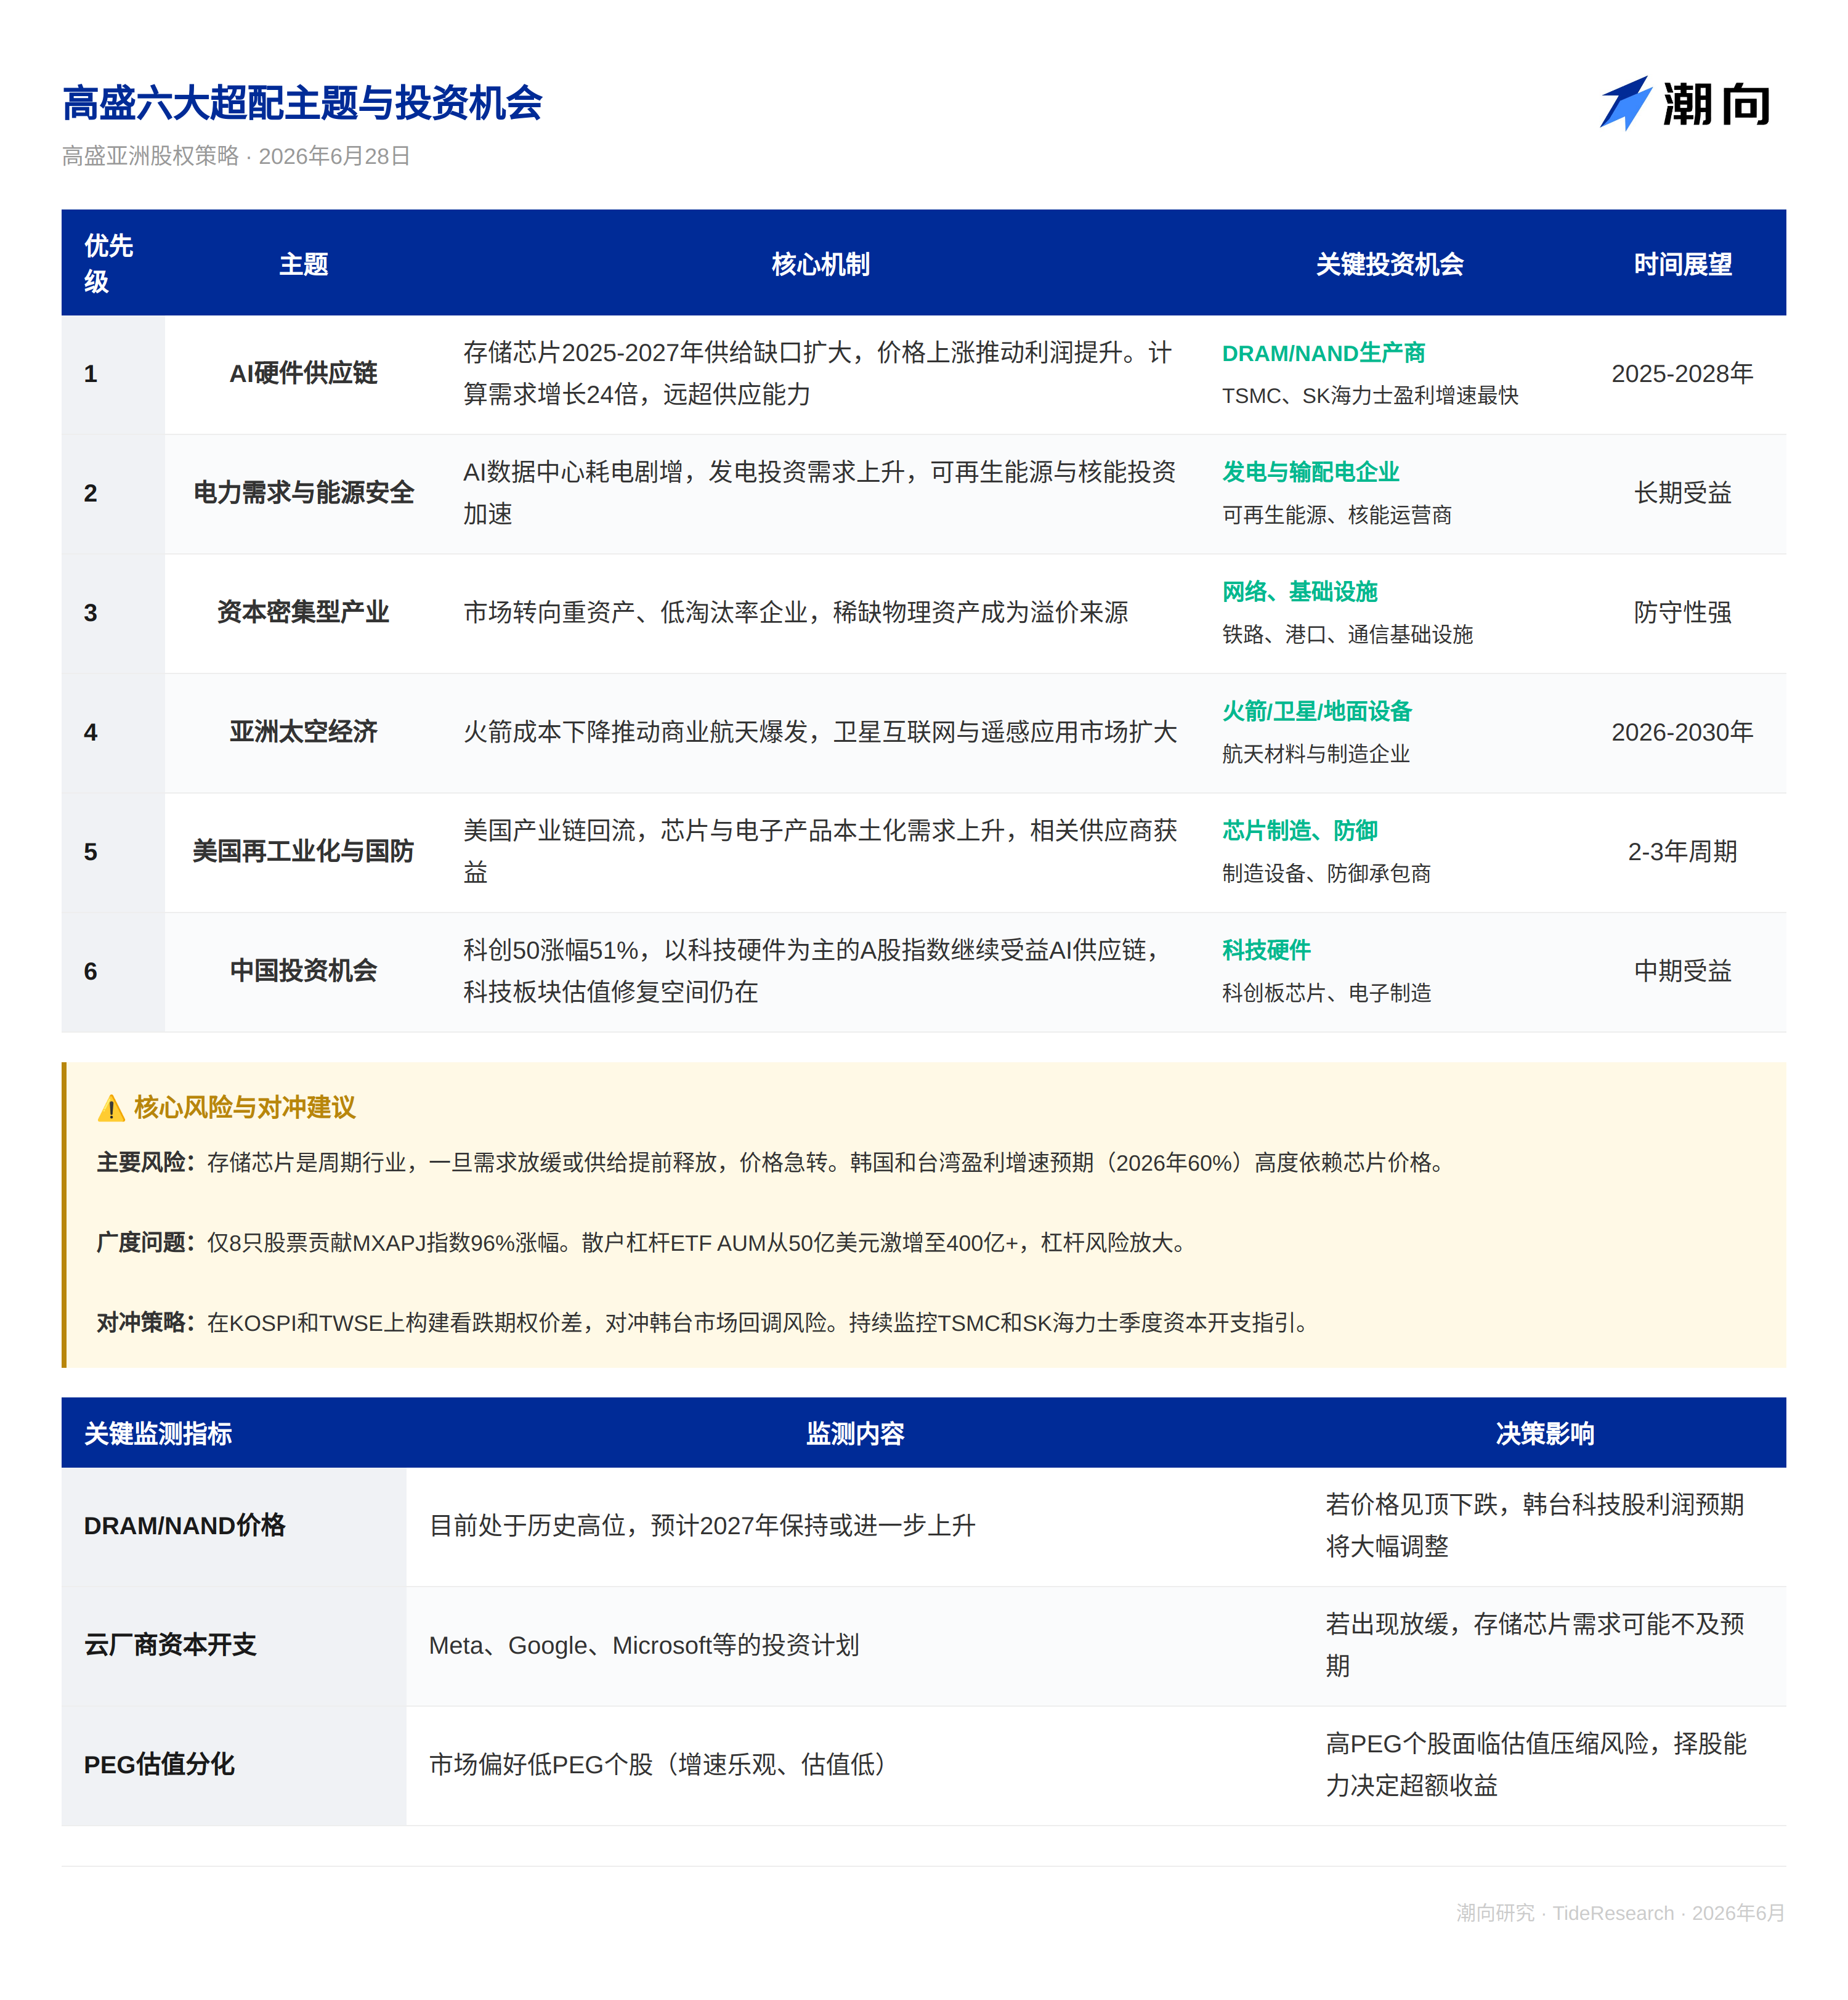Click priority number 6 cell

[x=113, y=971]
